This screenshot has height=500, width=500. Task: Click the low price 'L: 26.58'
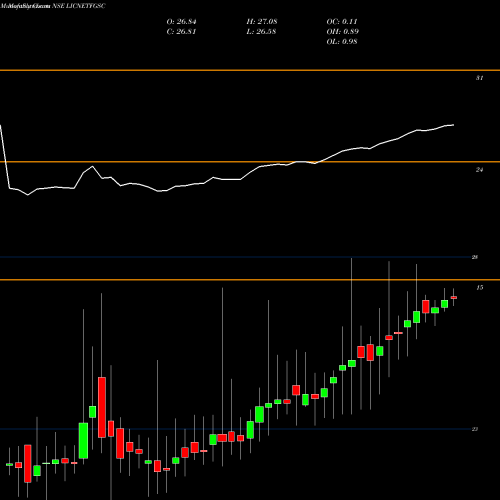[x=261, y=32]
